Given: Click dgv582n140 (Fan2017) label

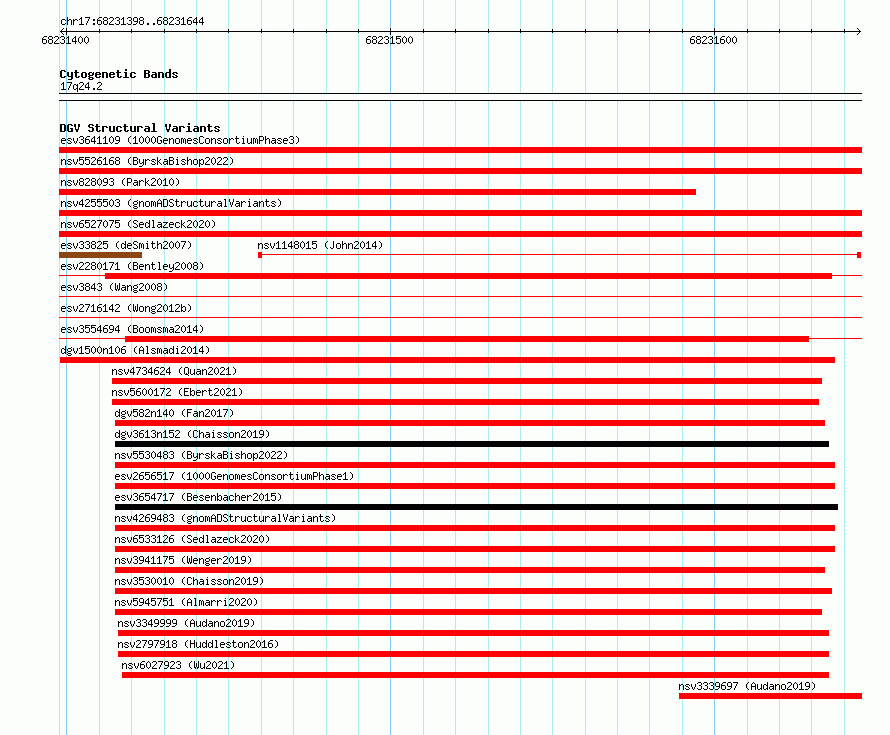Looking at the screenshot, I should click(174, 413).
